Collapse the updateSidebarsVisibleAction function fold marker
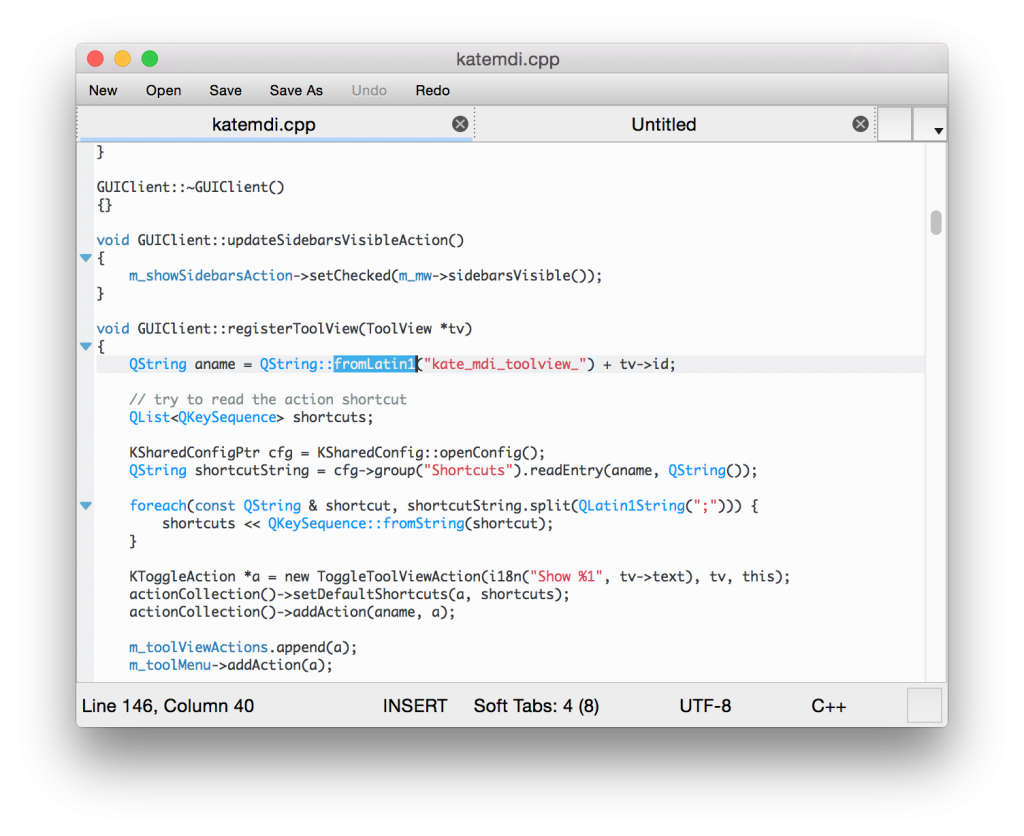The height and width of the screenshot is (836, 1024). 86,258
